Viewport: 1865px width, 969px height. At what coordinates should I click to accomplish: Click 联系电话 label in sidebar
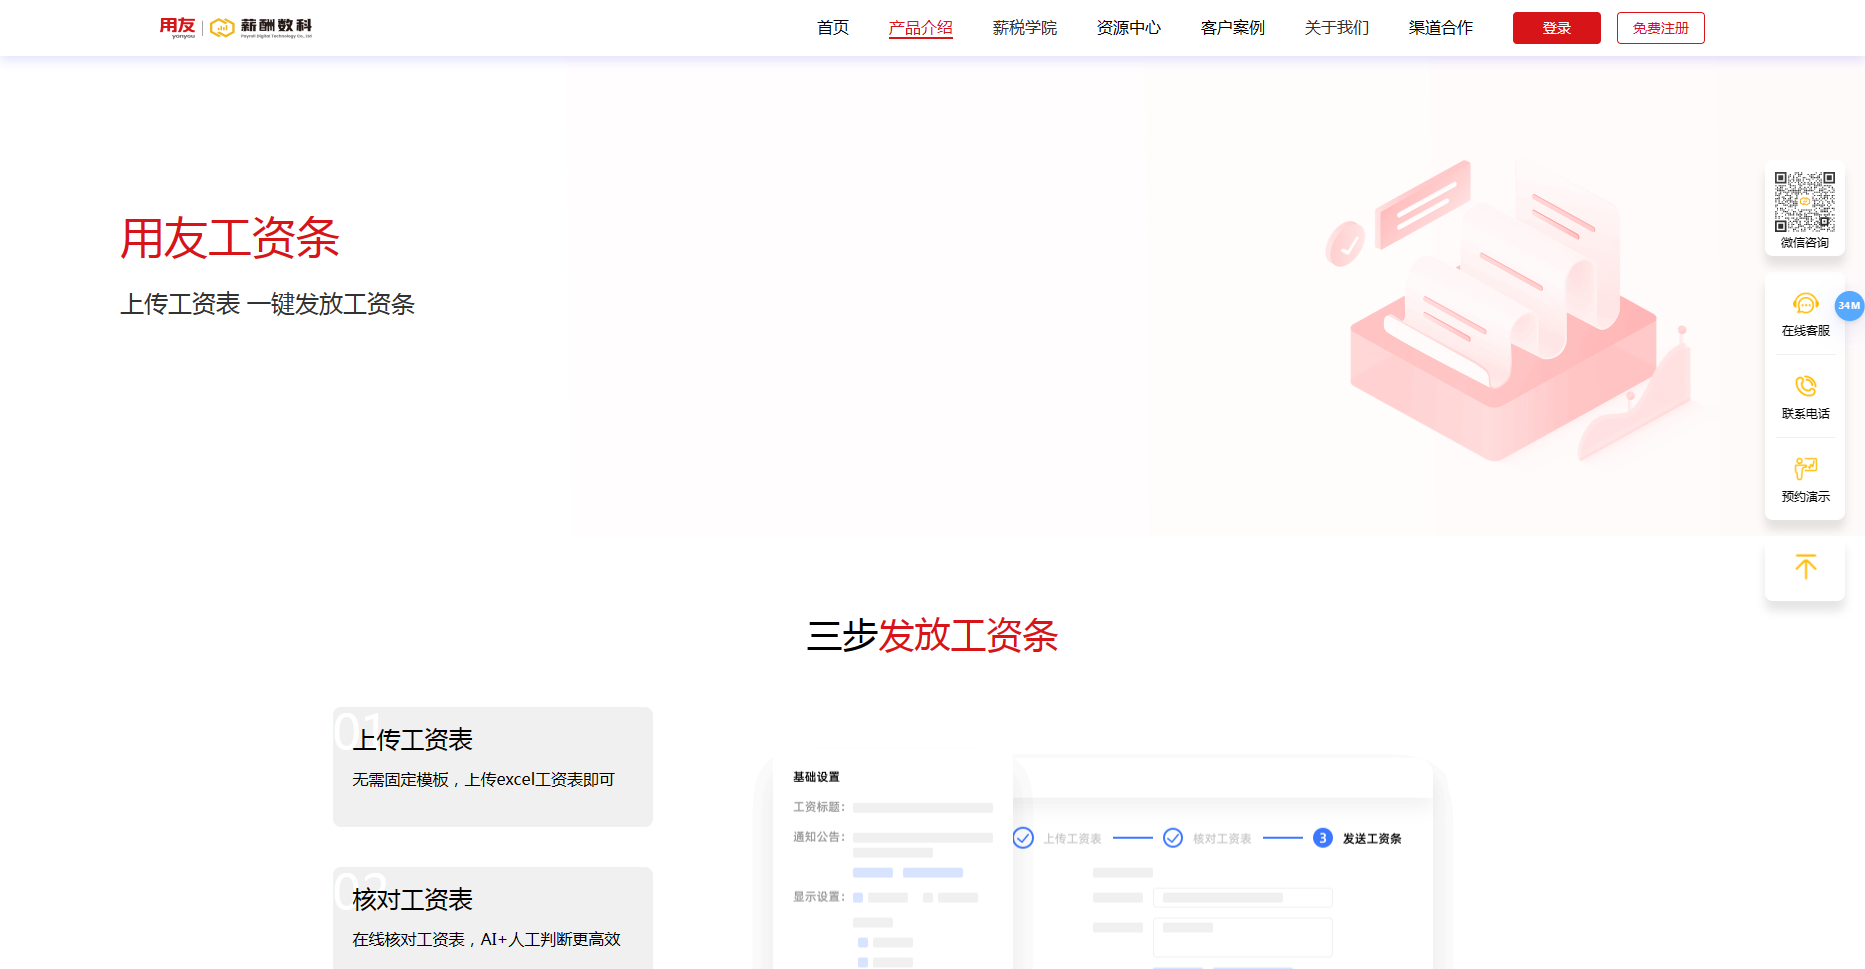tap(1805, 414)
